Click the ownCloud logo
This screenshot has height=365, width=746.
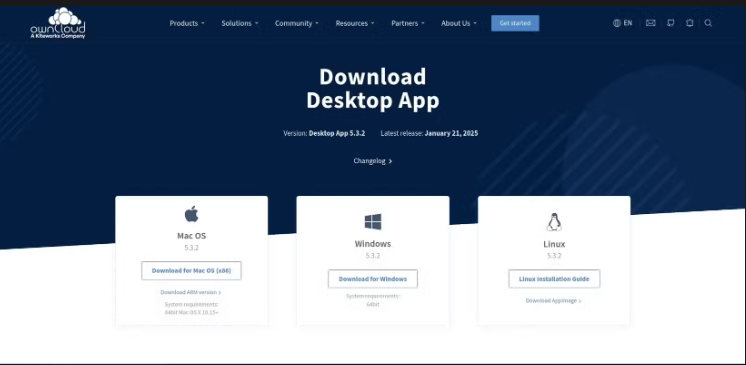pyautogui.click(x=58, y=23)
